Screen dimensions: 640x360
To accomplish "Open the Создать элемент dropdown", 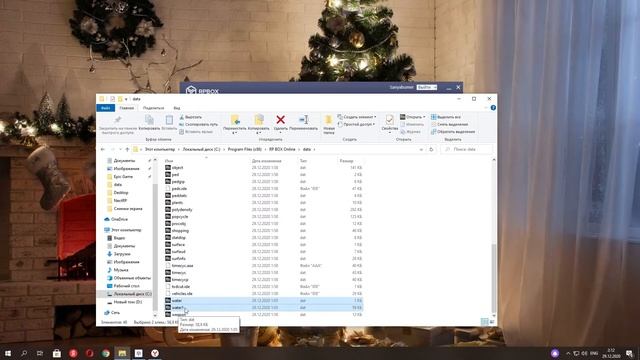I will 357,117.
